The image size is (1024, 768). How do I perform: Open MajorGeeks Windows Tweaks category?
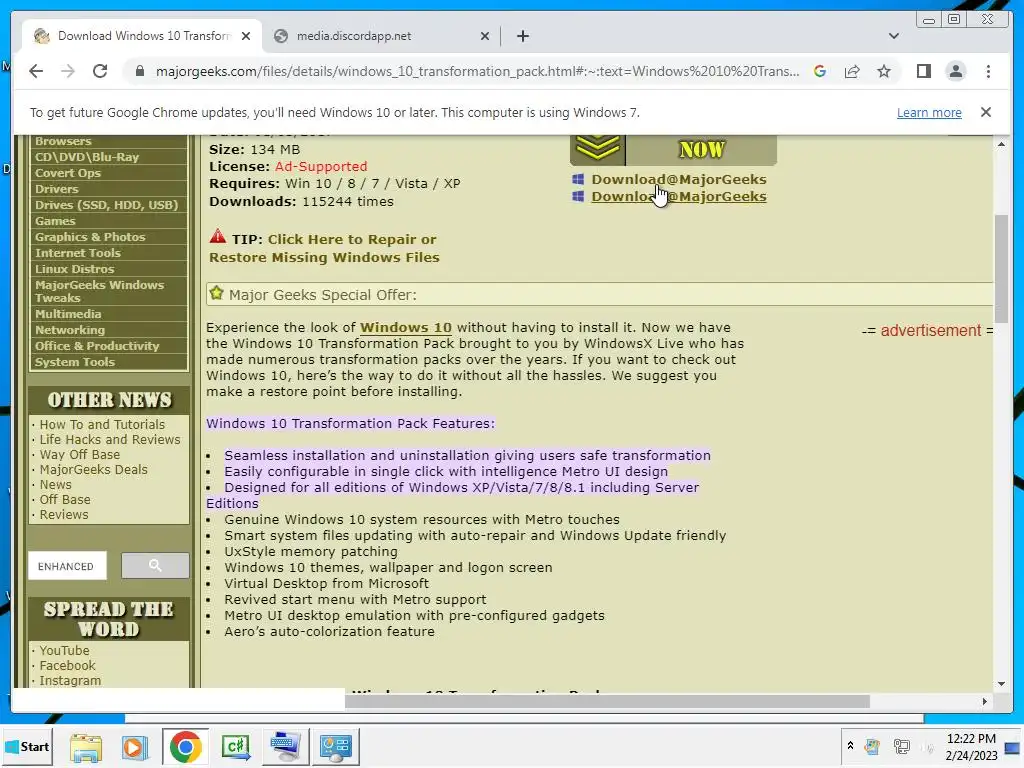pos(99,291)
